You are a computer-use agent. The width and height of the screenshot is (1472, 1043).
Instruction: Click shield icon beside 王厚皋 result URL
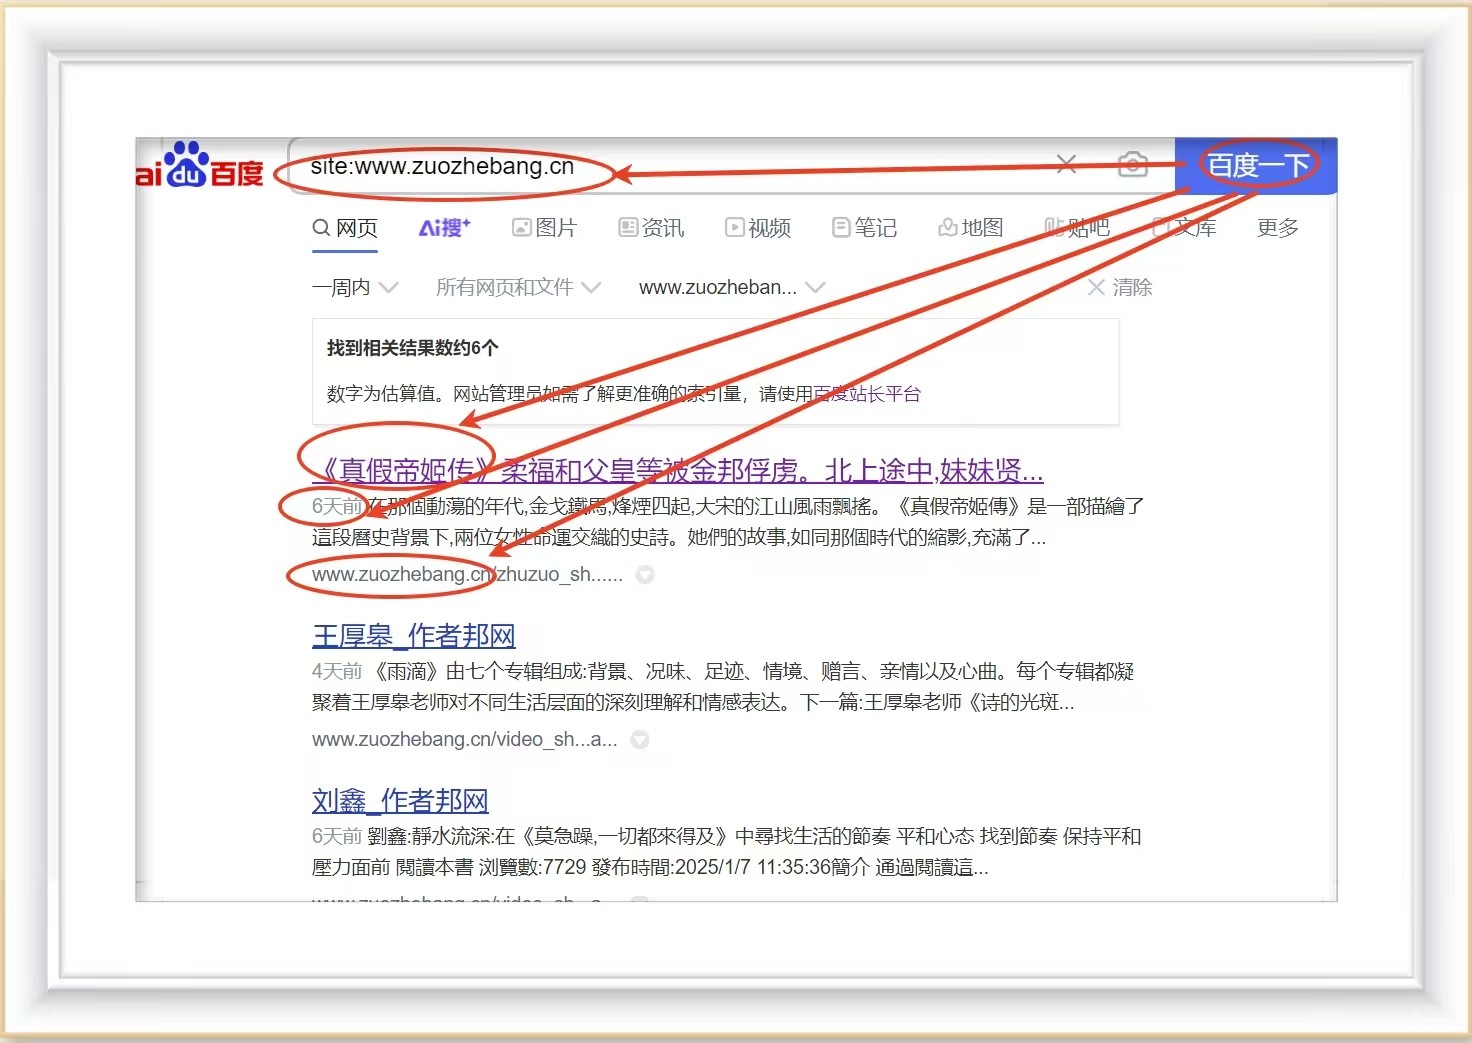click(640, 740)
